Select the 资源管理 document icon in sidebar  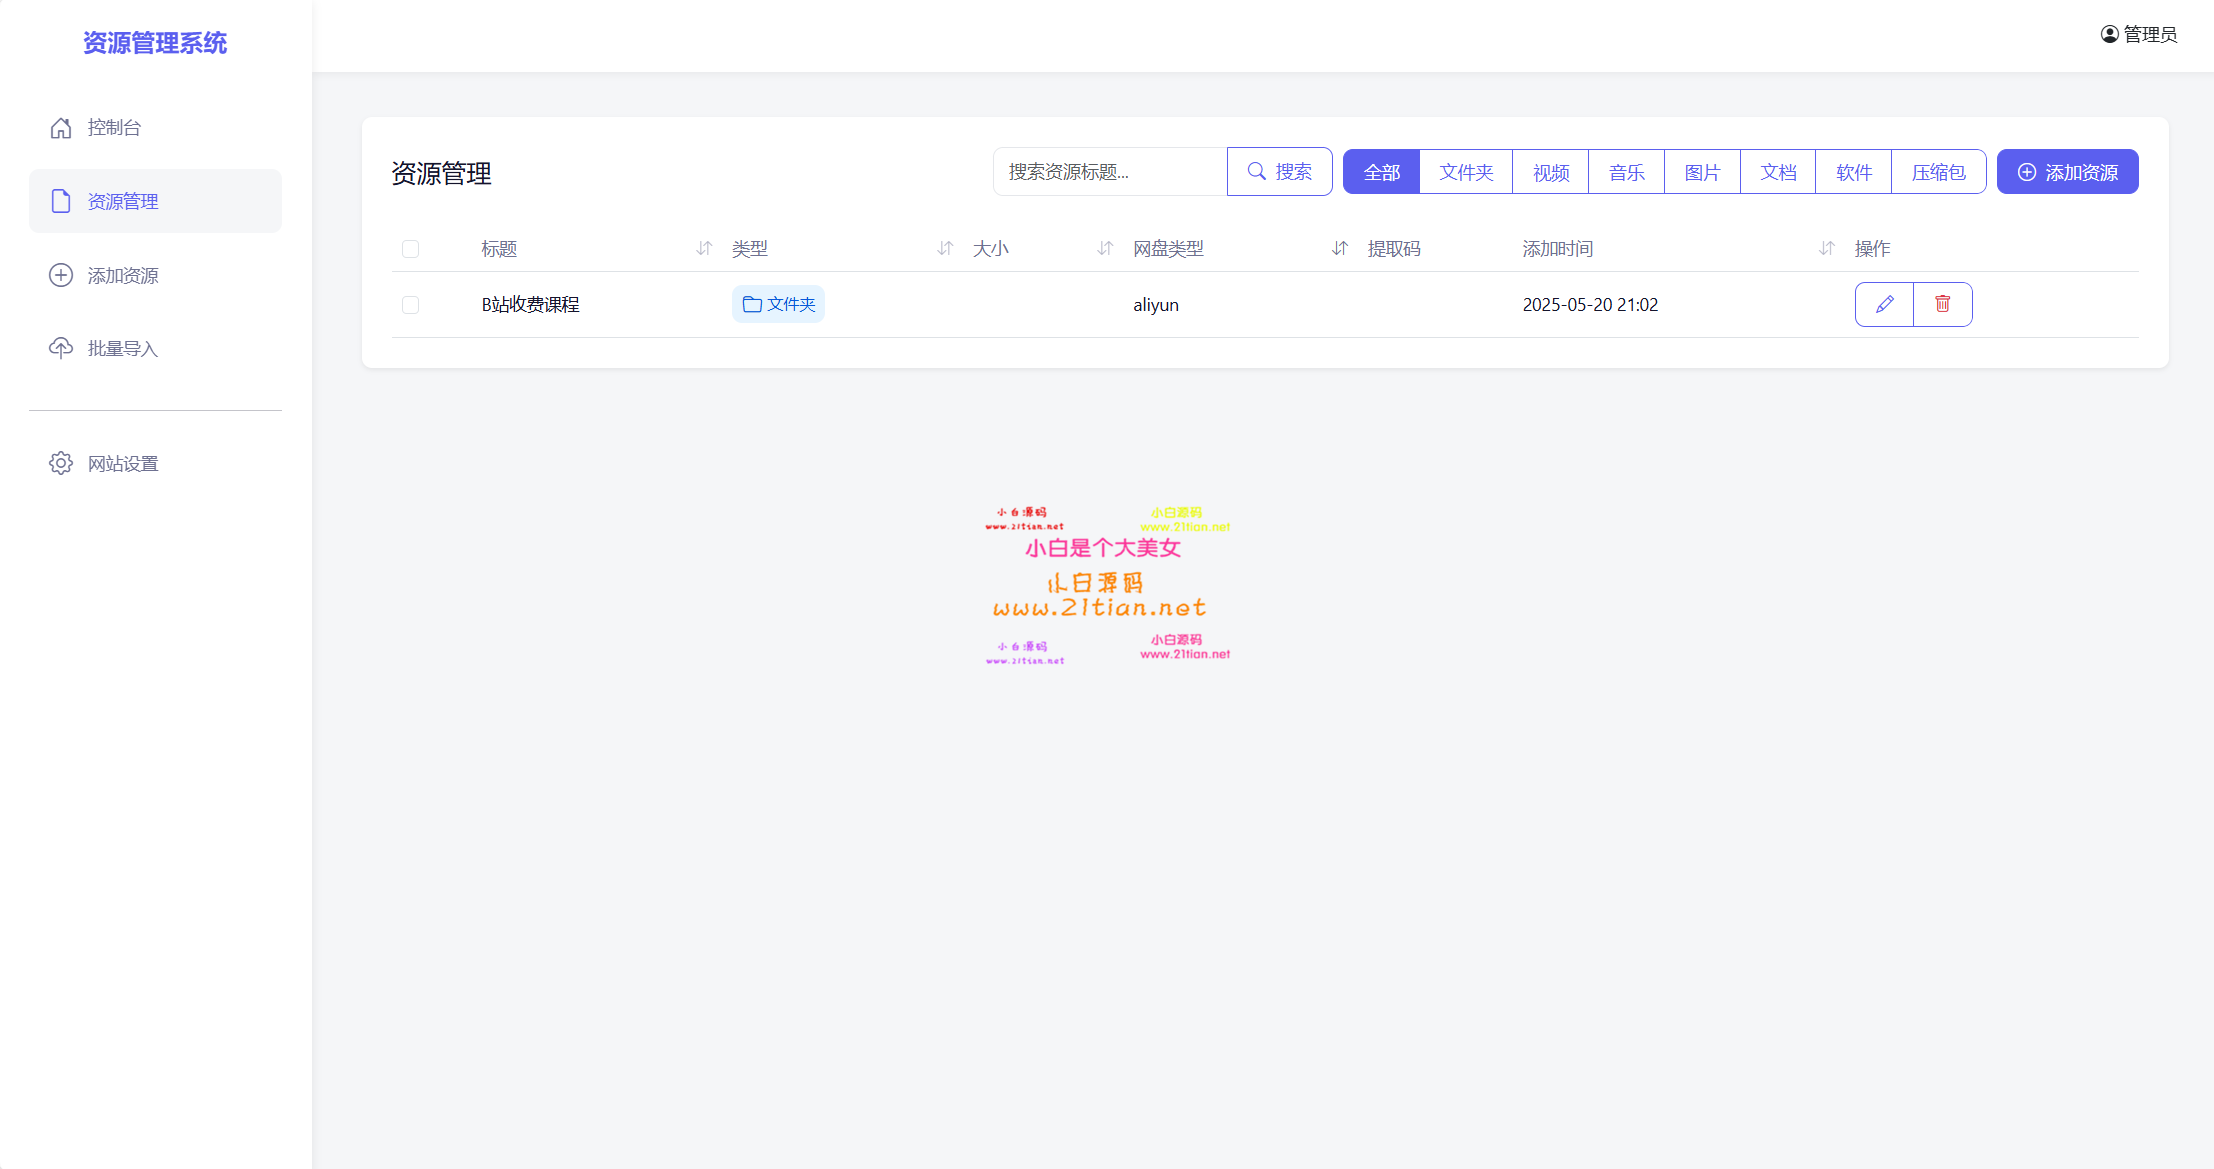[x=60, y=201]
